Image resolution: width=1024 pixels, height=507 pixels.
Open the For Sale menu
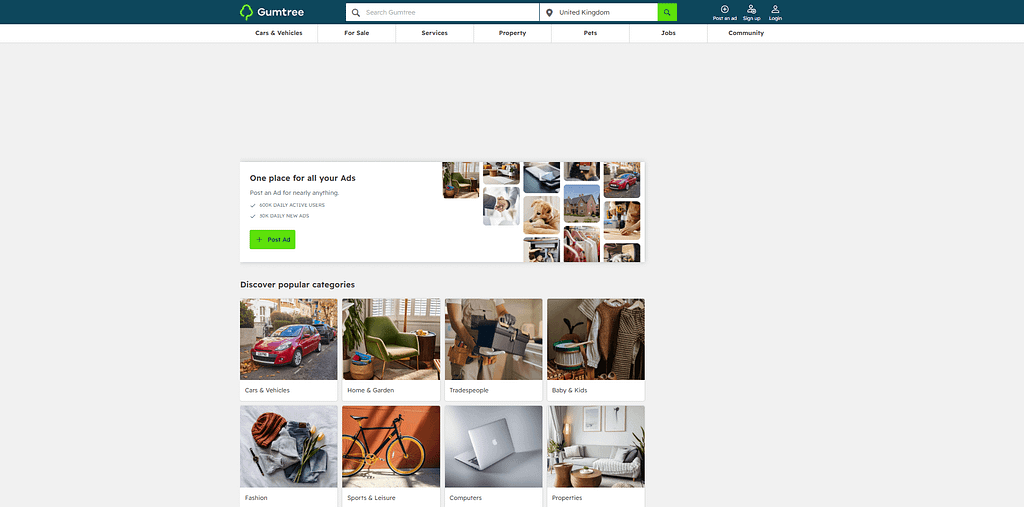pos(357,33)
